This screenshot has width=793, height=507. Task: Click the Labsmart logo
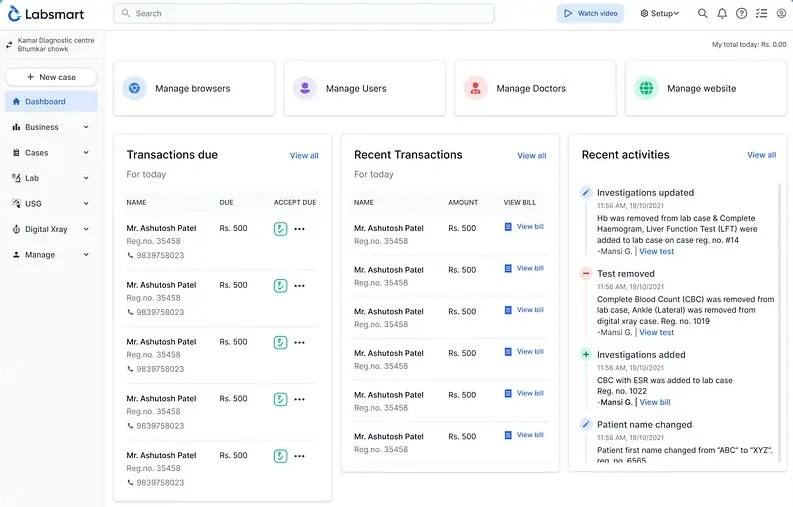pos(46,14)
